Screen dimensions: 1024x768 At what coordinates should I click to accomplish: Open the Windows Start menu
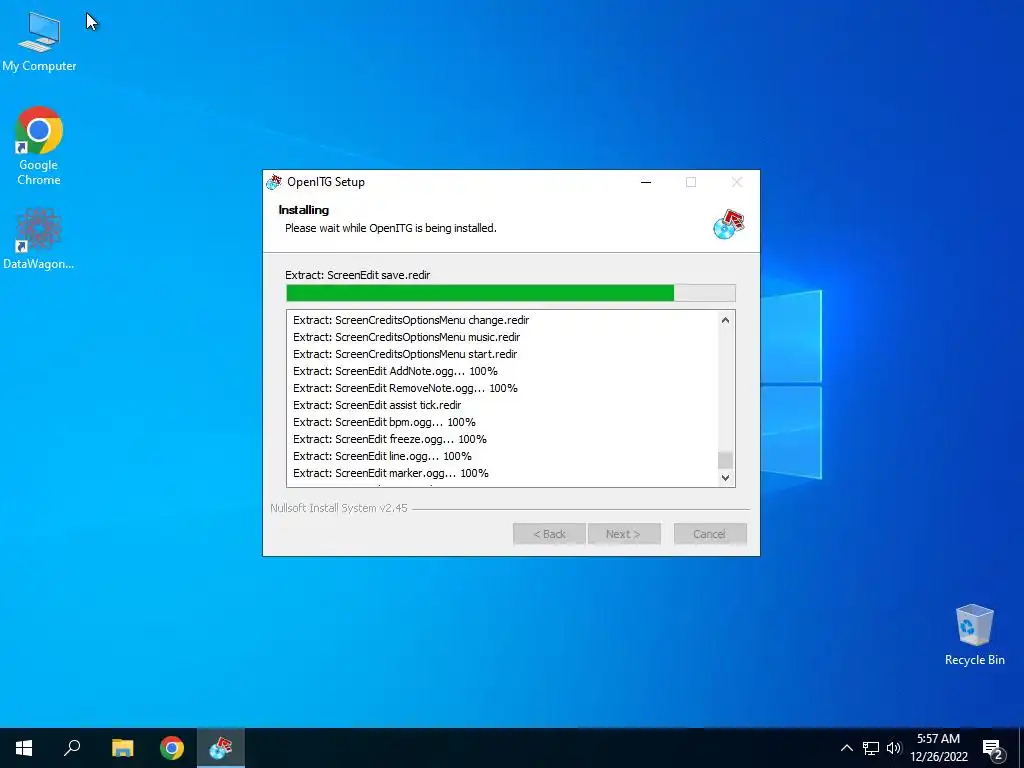[x=24, y=748]
